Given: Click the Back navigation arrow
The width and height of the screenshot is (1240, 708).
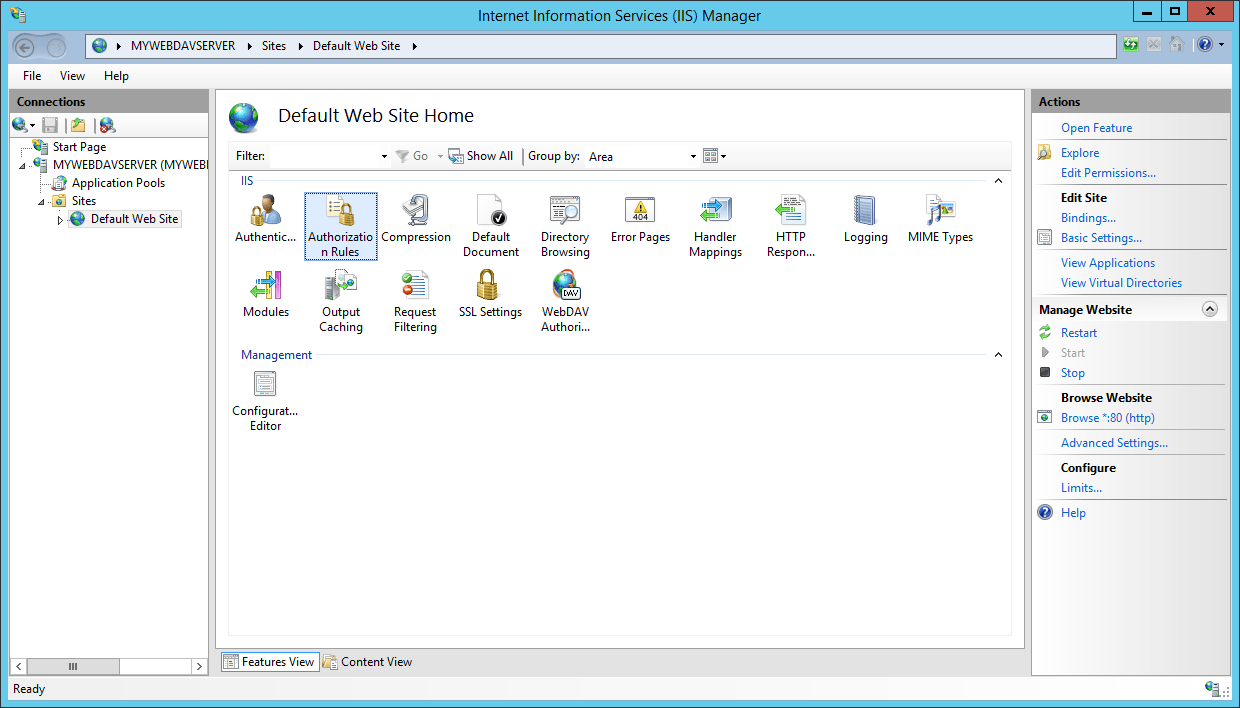Looking at the screenshot, I should tap(25, 46).
